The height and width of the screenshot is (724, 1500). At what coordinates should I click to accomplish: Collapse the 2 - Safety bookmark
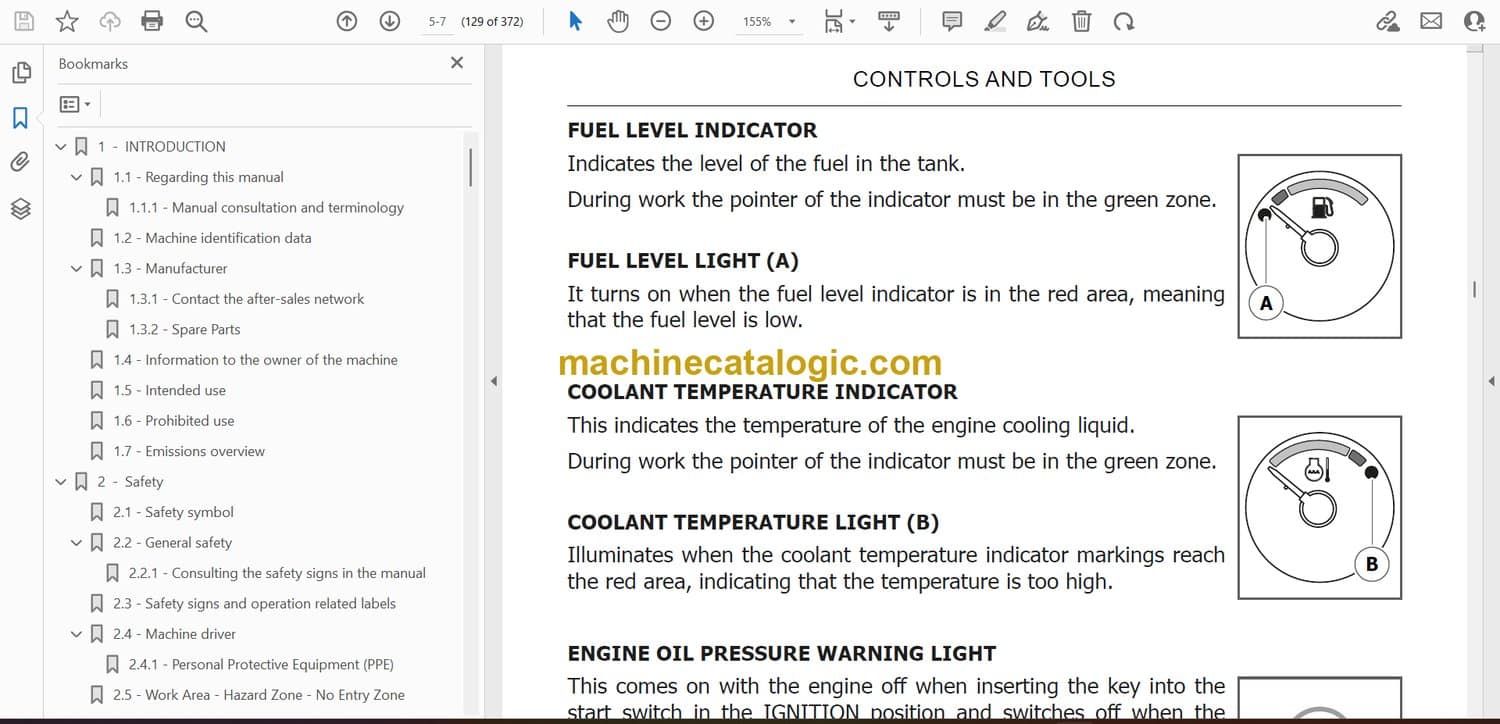pyautogui.click(x=62, y=482)
